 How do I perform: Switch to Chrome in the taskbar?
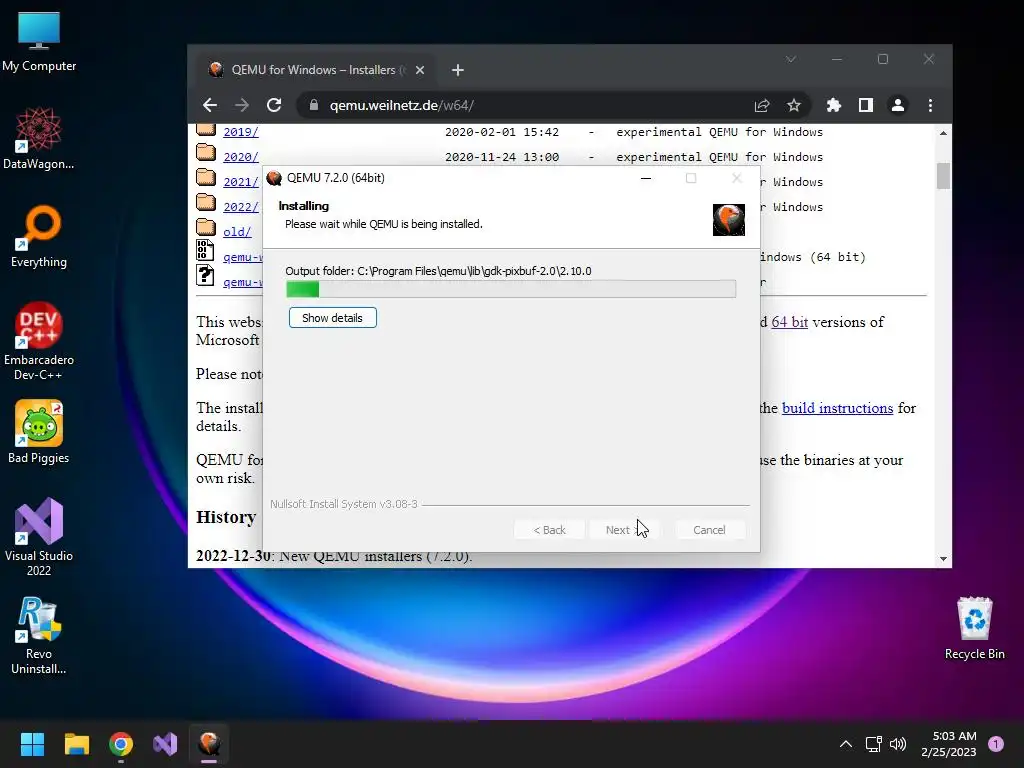pyautogui.click(x=121, y=744)
